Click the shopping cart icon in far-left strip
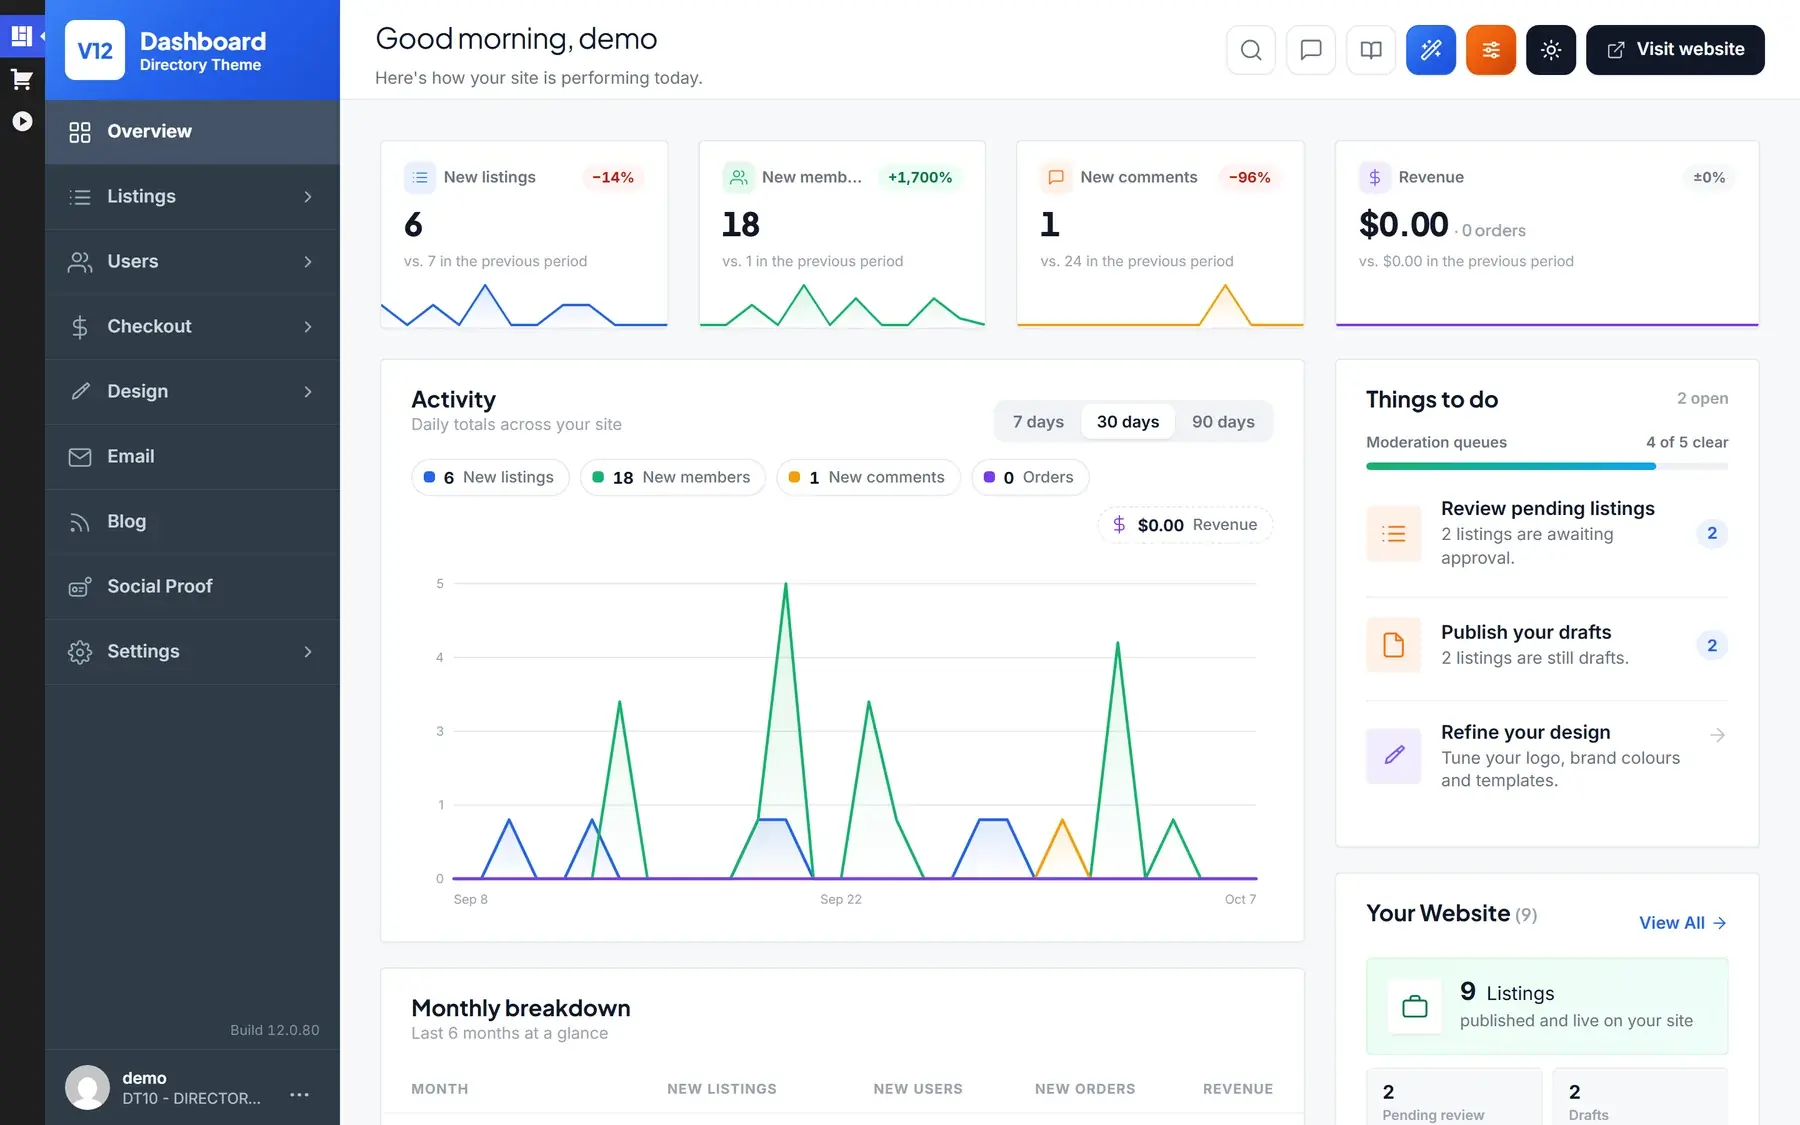The width and height of the screenshot is (1800, 1125). (22, 79)
